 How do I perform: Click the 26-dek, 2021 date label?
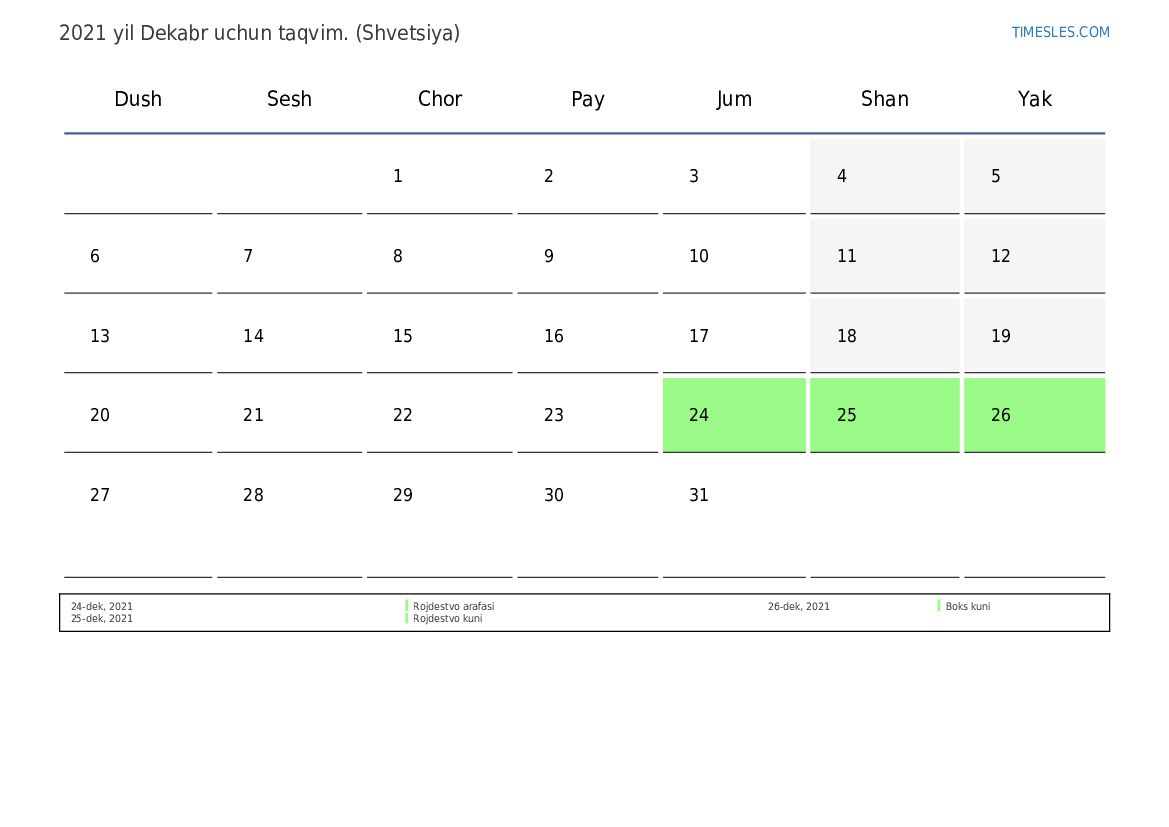(x=798, y=606)
